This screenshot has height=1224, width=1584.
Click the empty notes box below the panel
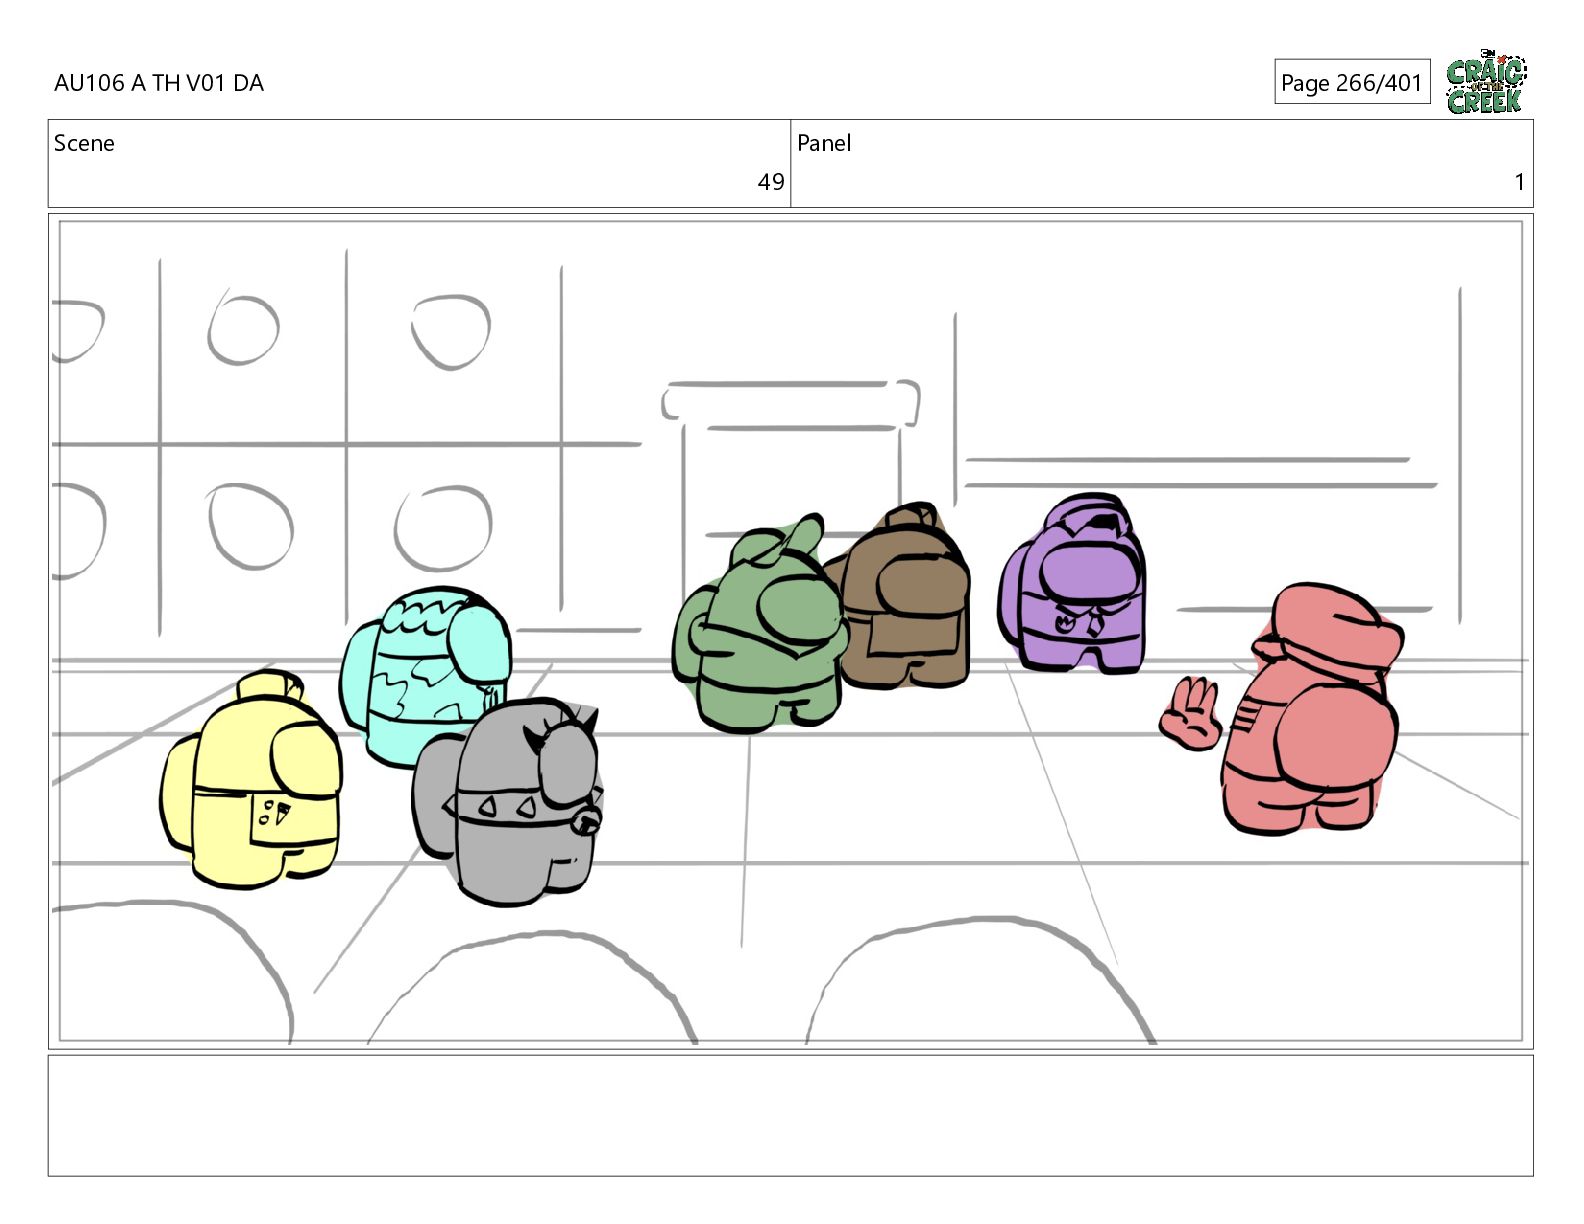[790, 1116]
